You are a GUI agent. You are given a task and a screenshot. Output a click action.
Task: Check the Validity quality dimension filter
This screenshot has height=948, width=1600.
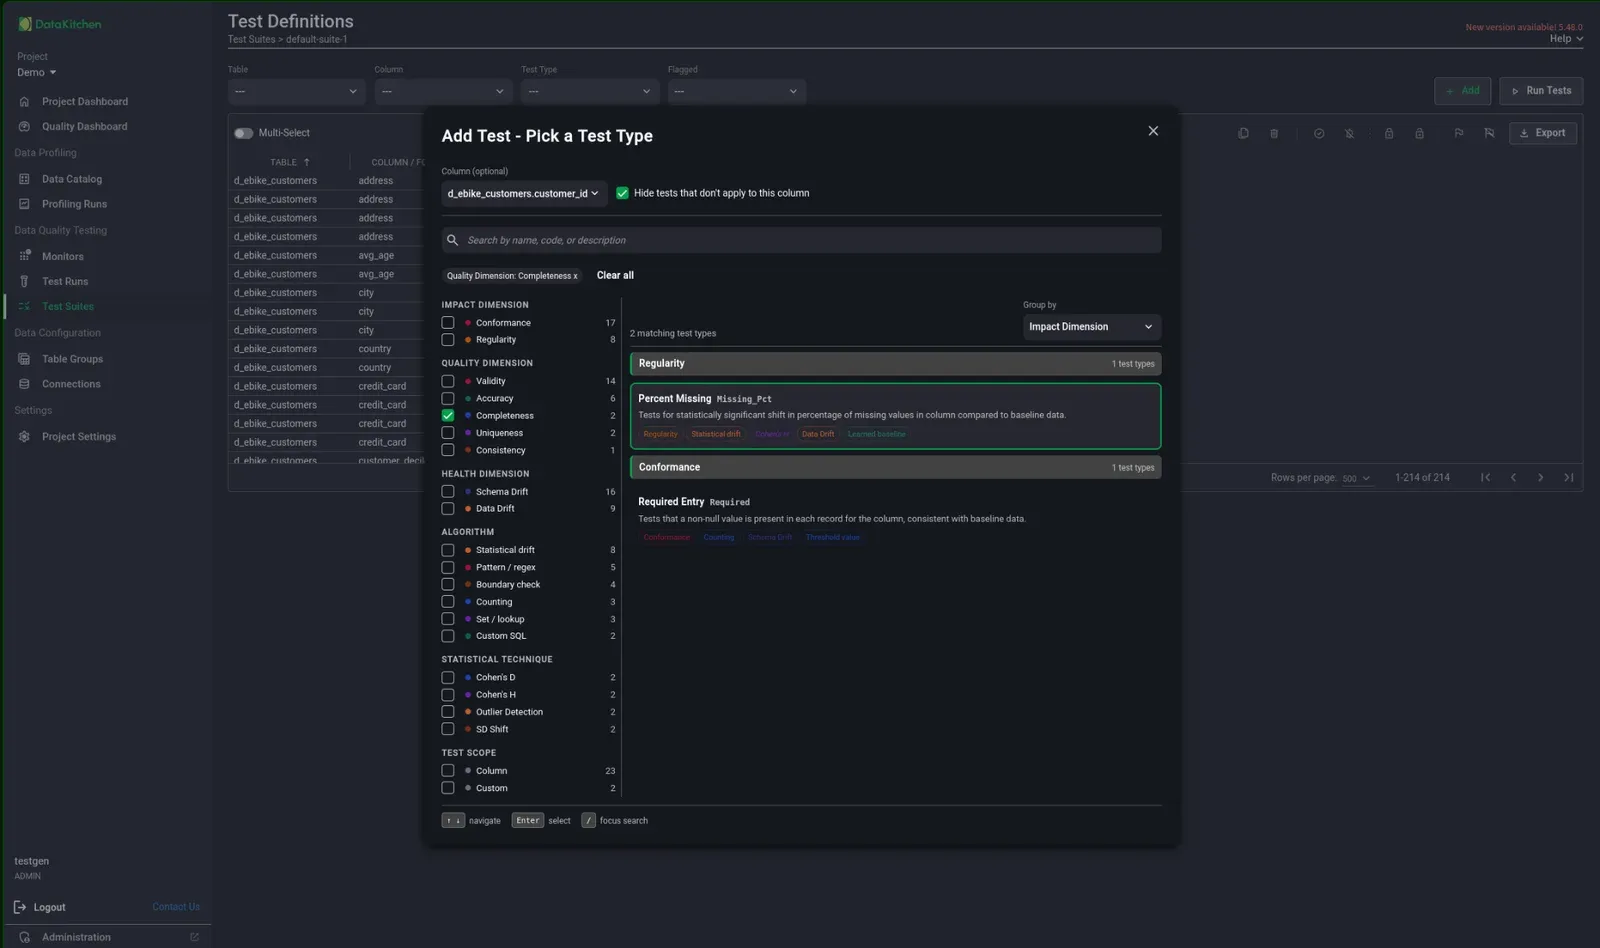click(448, 381)
